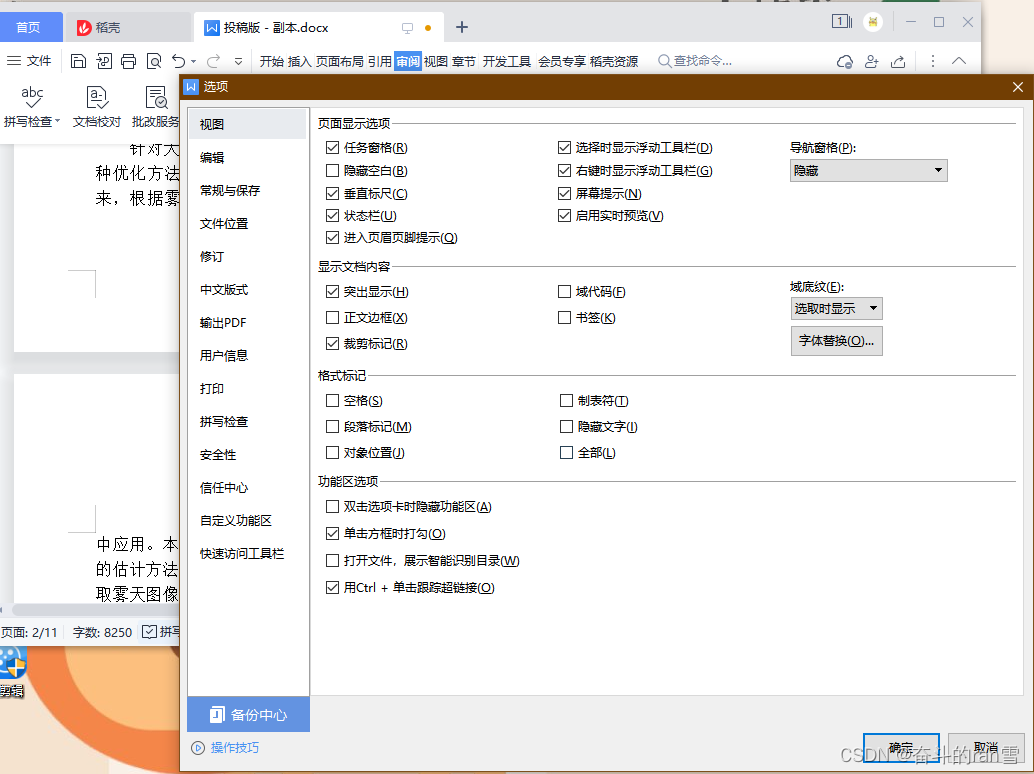Image resolution: width=1034 pixels, height=774 pixels.
Task: Click the monitor icon on document tab
Action: (x=408, y=28)
